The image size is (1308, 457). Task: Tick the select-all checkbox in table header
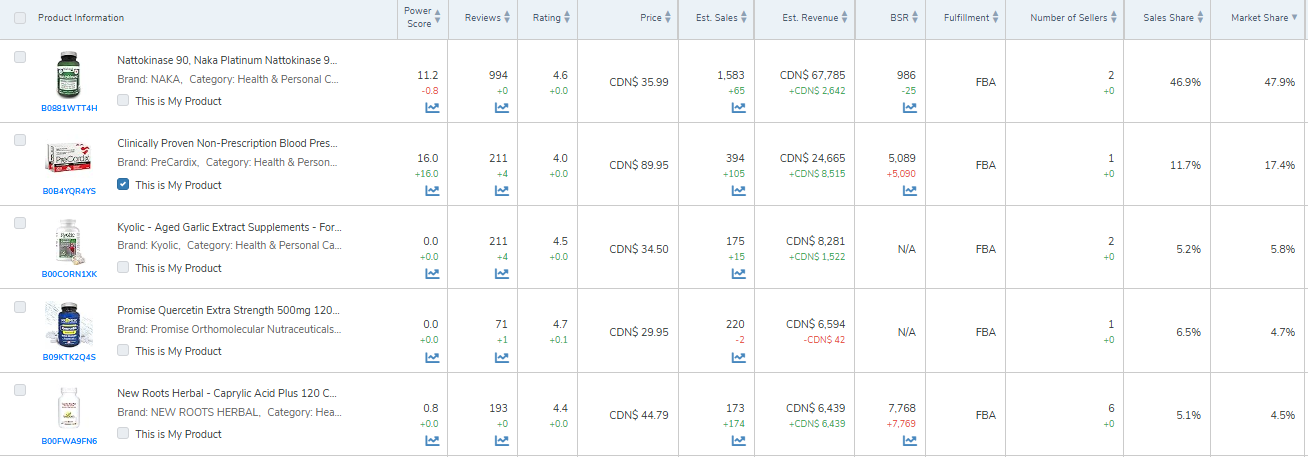[21, 18]
